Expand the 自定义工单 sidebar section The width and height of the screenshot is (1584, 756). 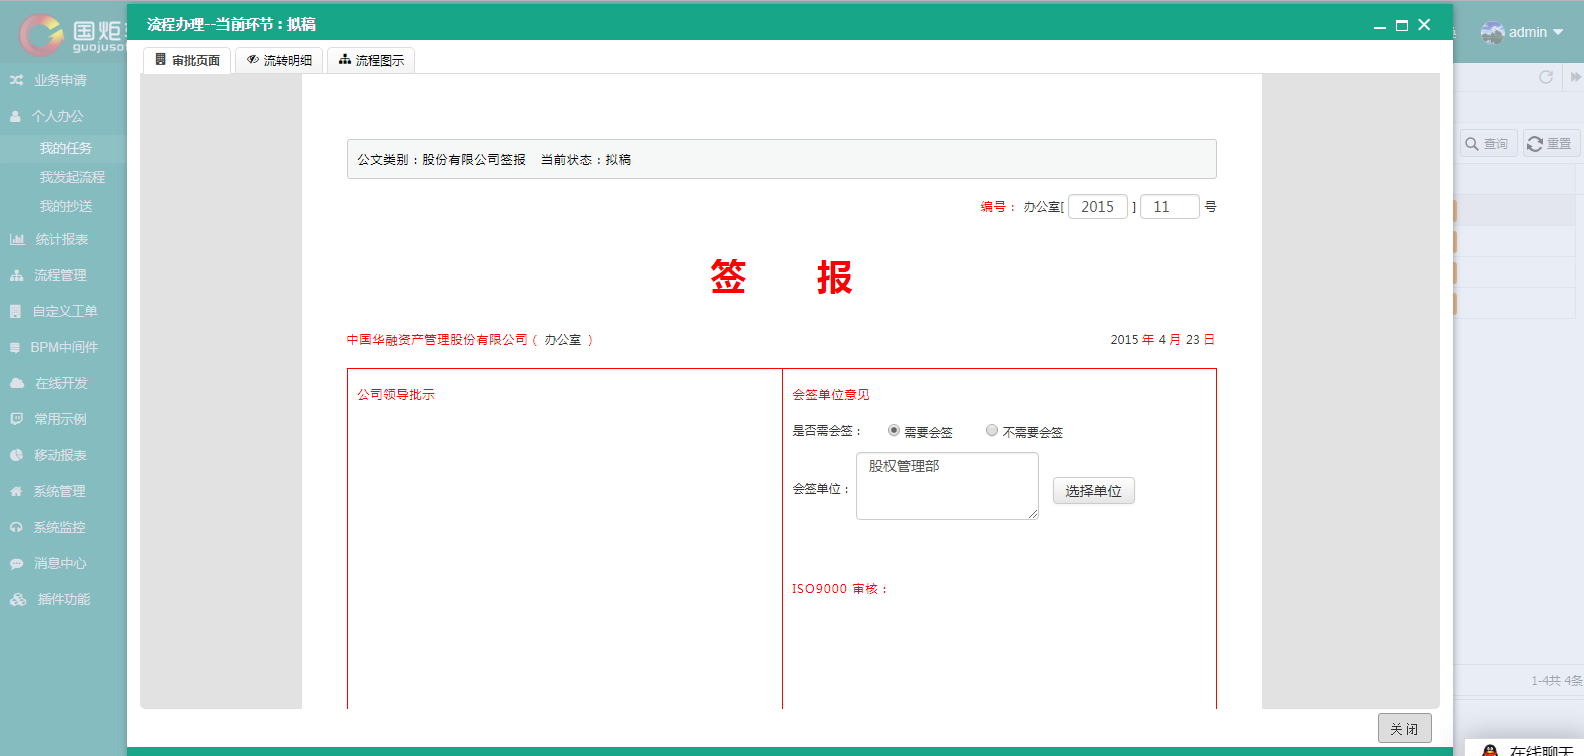63,311
